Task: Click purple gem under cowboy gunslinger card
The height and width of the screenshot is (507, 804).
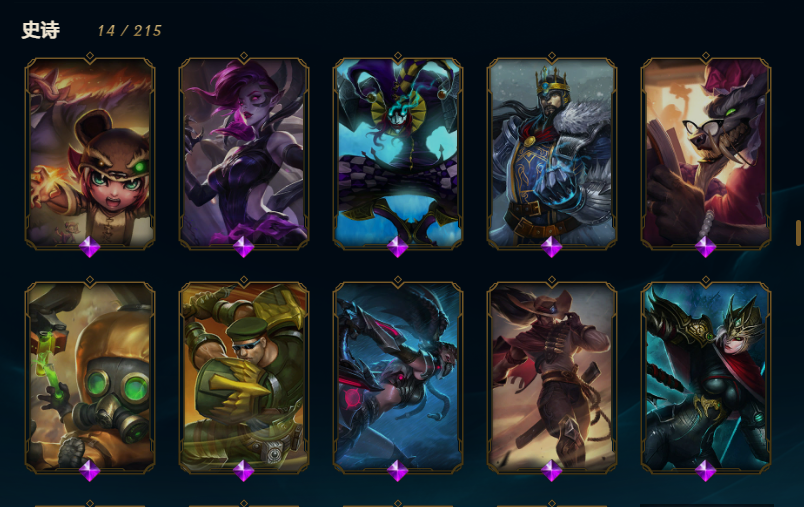Action: pyautogui.click(x=552, y=471)
